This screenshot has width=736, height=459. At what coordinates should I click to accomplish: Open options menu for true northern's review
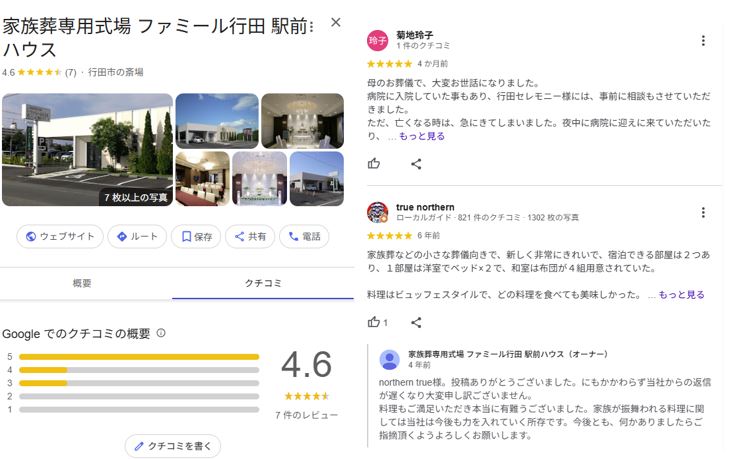pos(703,213)
